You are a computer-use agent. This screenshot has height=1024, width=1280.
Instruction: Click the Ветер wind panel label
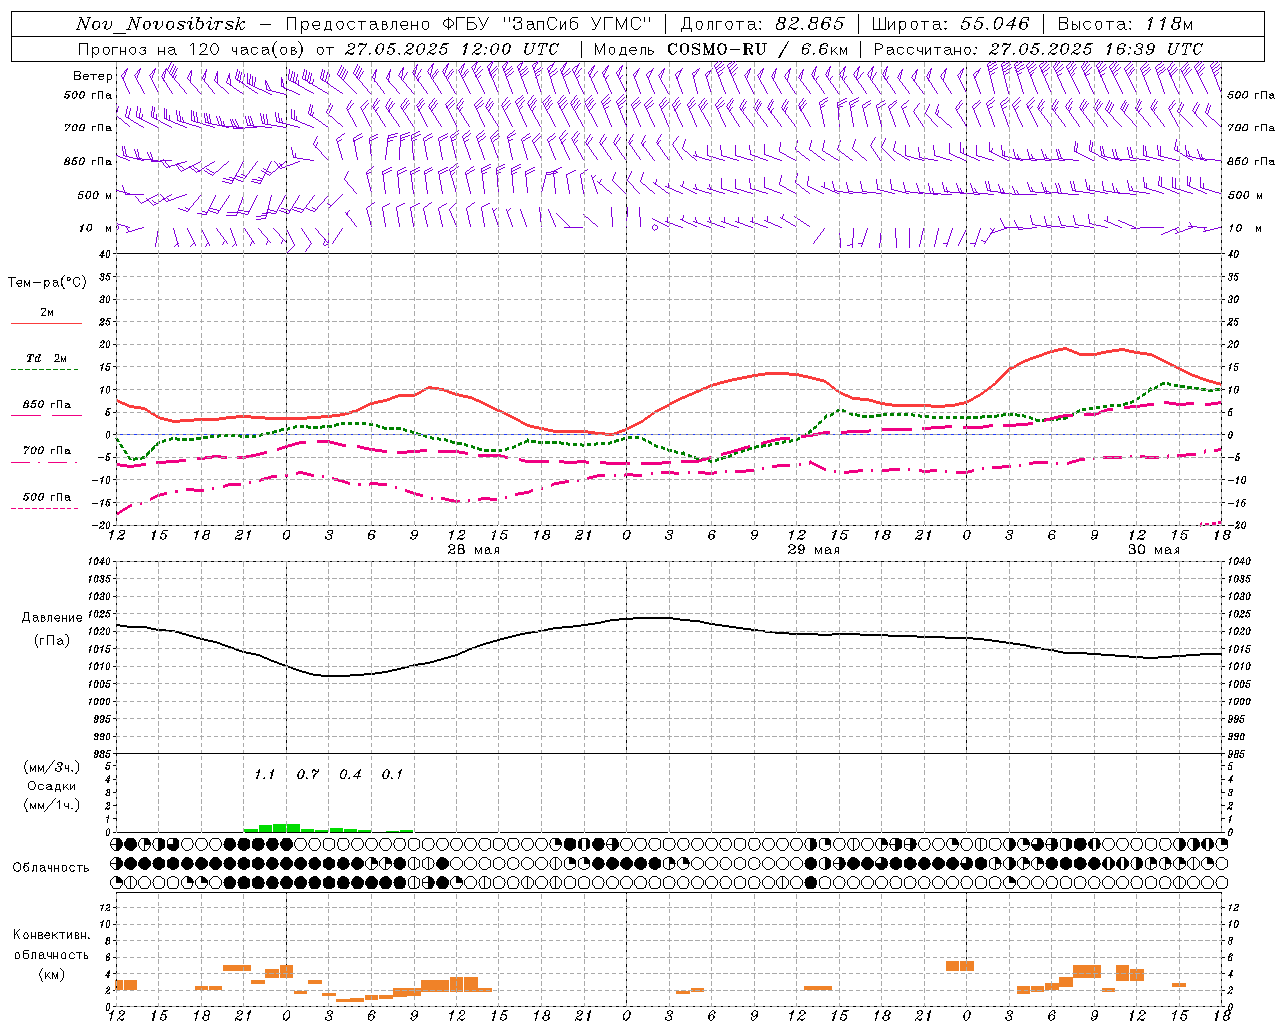[x=92, y=76]
